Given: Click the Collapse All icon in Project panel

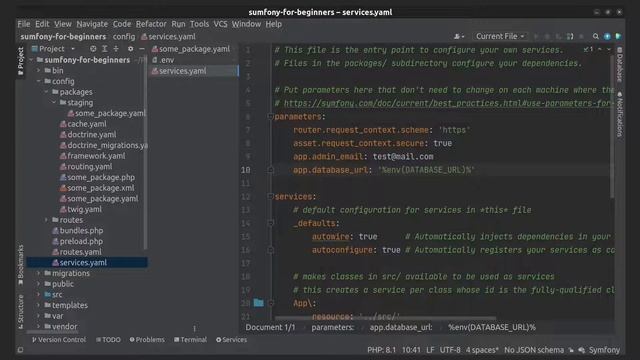Looking at the screenshot, I should pyautogui.click(x=116, y=49).
